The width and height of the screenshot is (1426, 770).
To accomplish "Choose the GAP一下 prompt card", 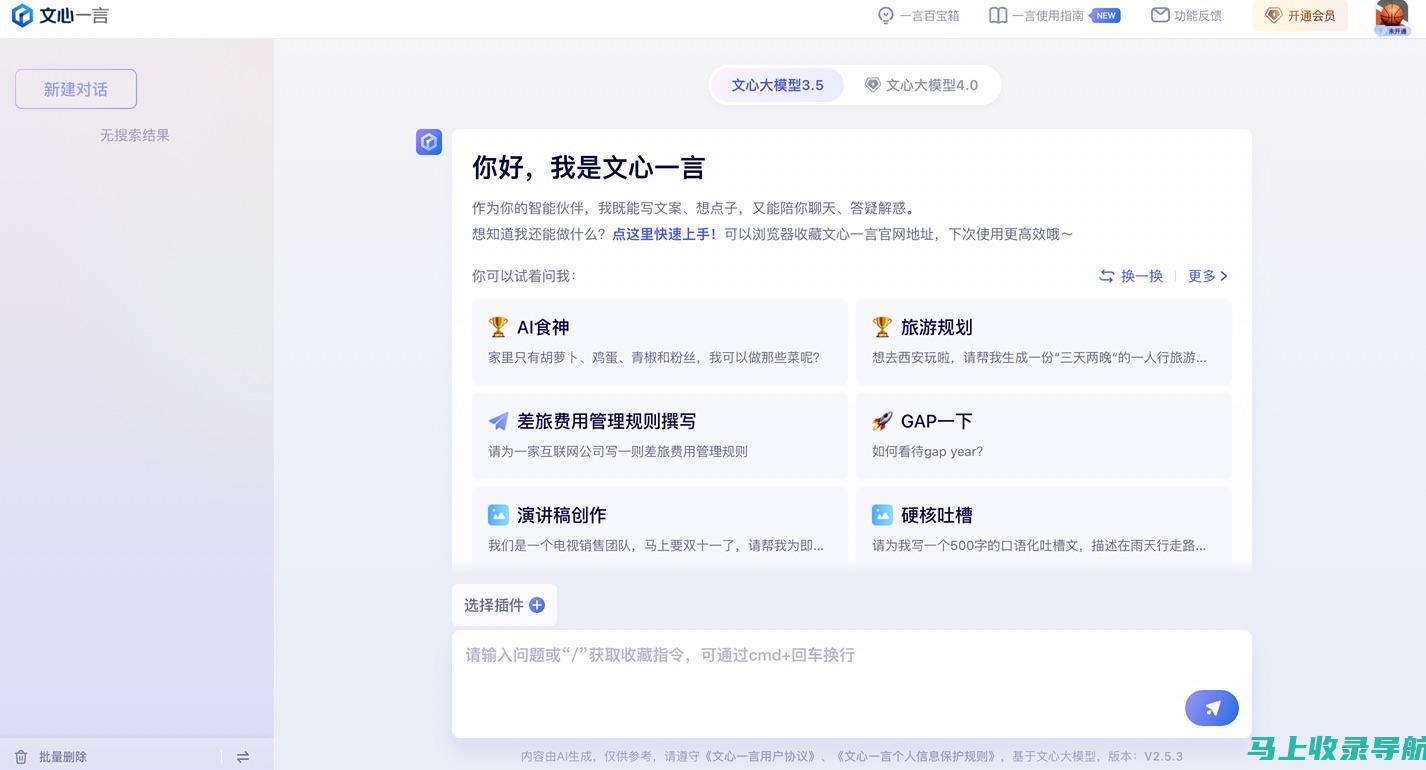I will point(1044,435).
